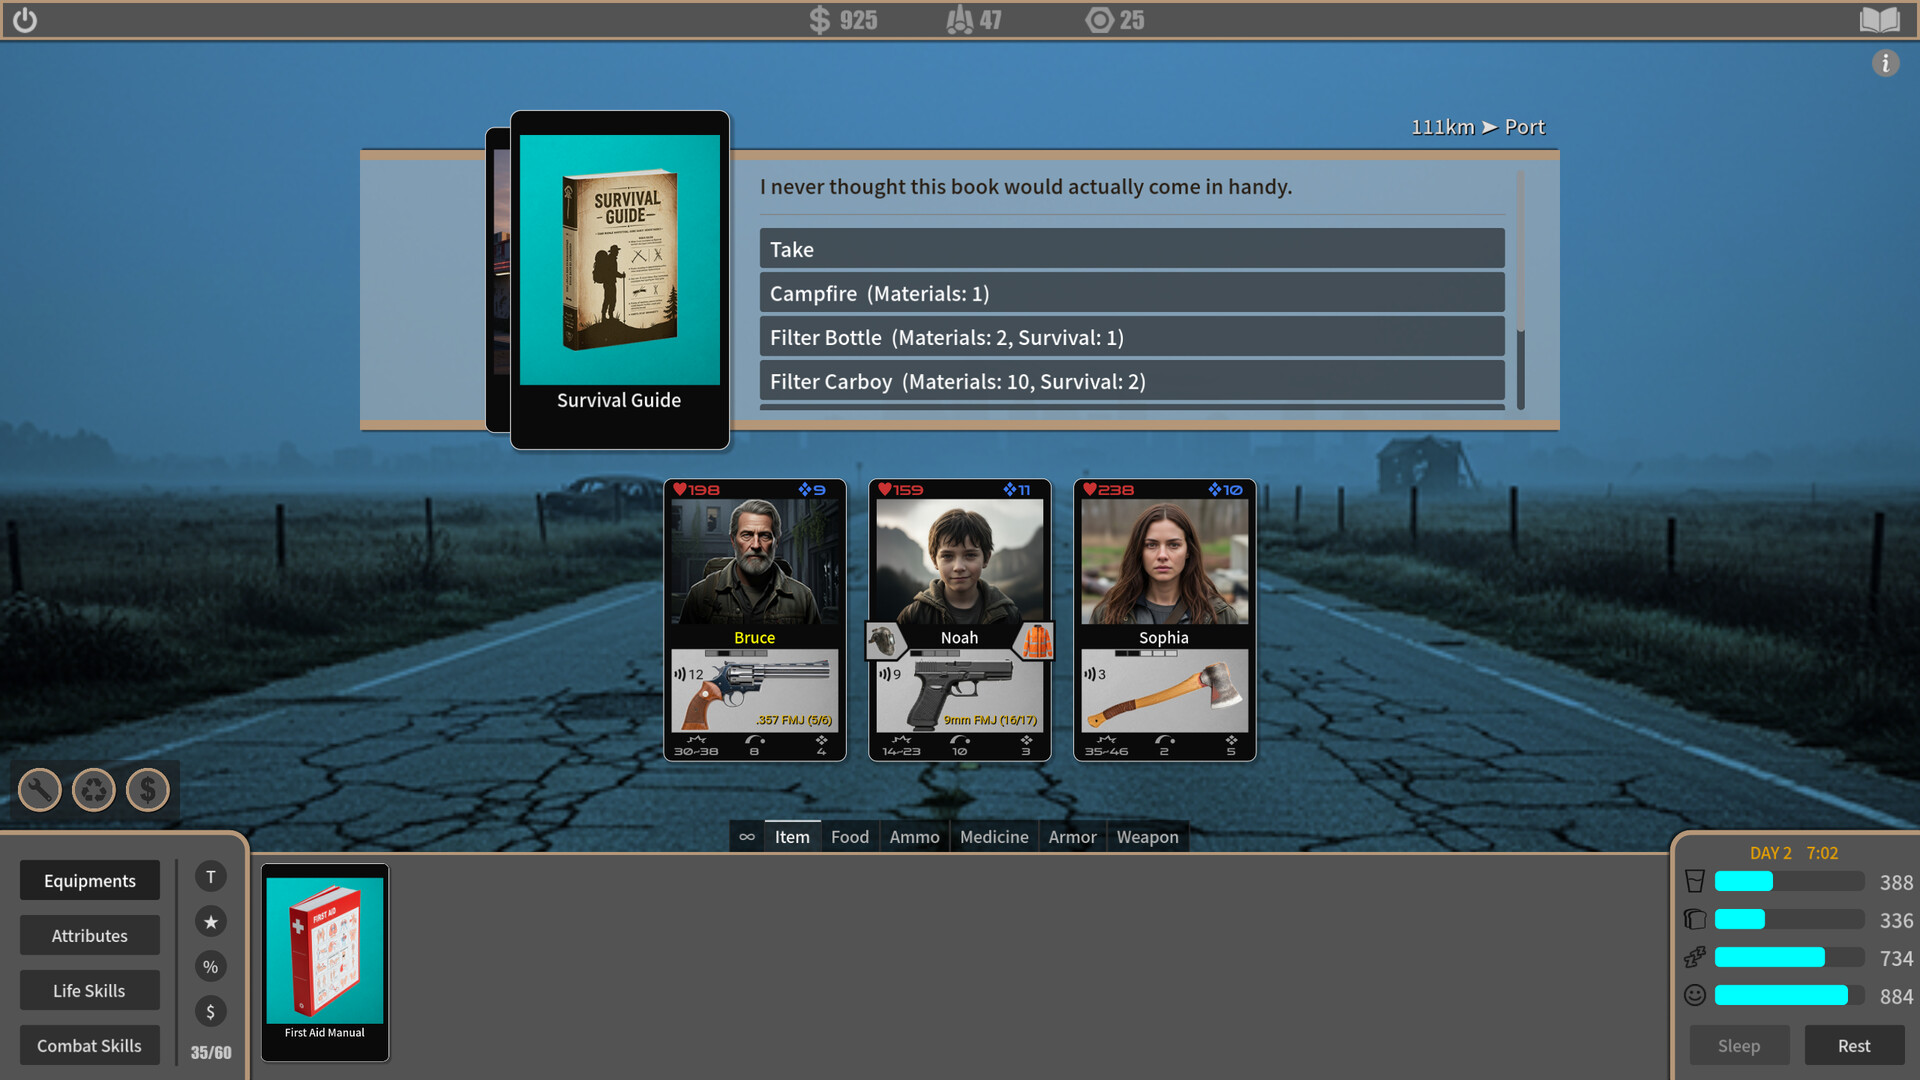The image size is (1920, 1080).
Task: Switch to the Weapon tab
Action: point(1147,836)
